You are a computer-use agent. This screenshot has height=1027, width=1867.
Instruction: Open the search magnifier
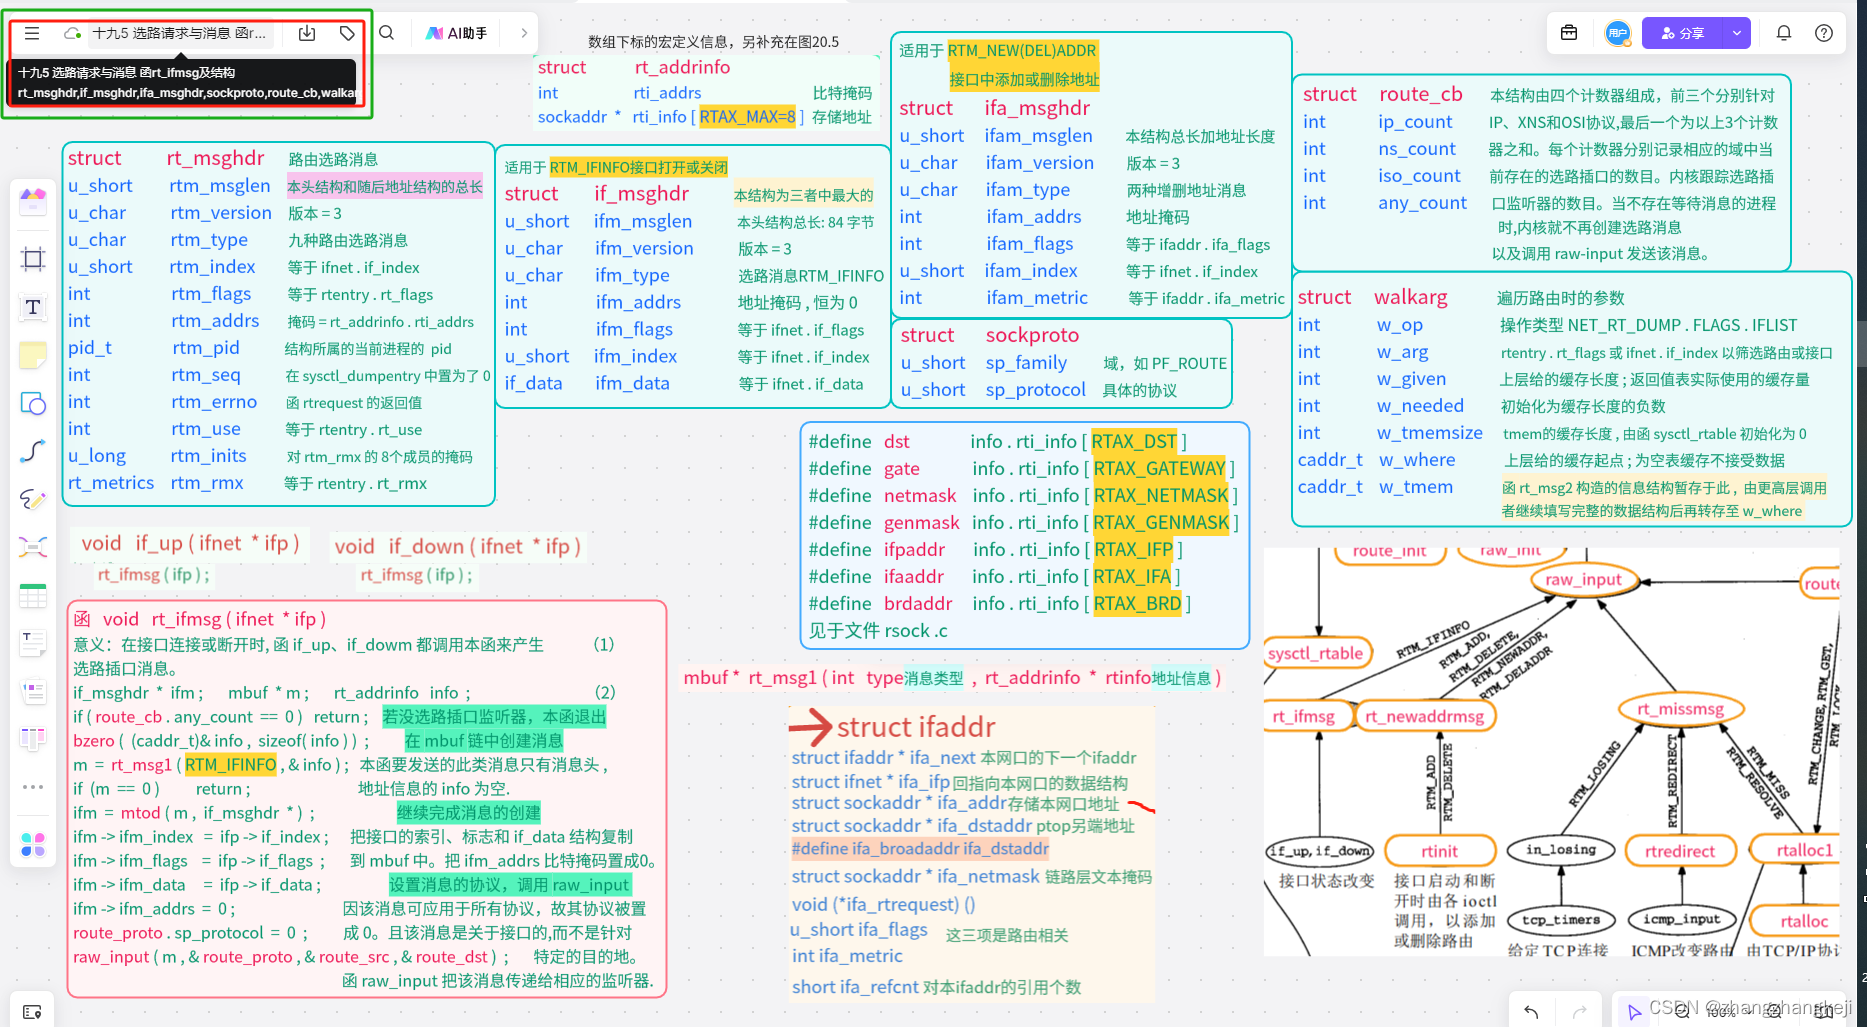pyautogui.click(x=386, y=33)
